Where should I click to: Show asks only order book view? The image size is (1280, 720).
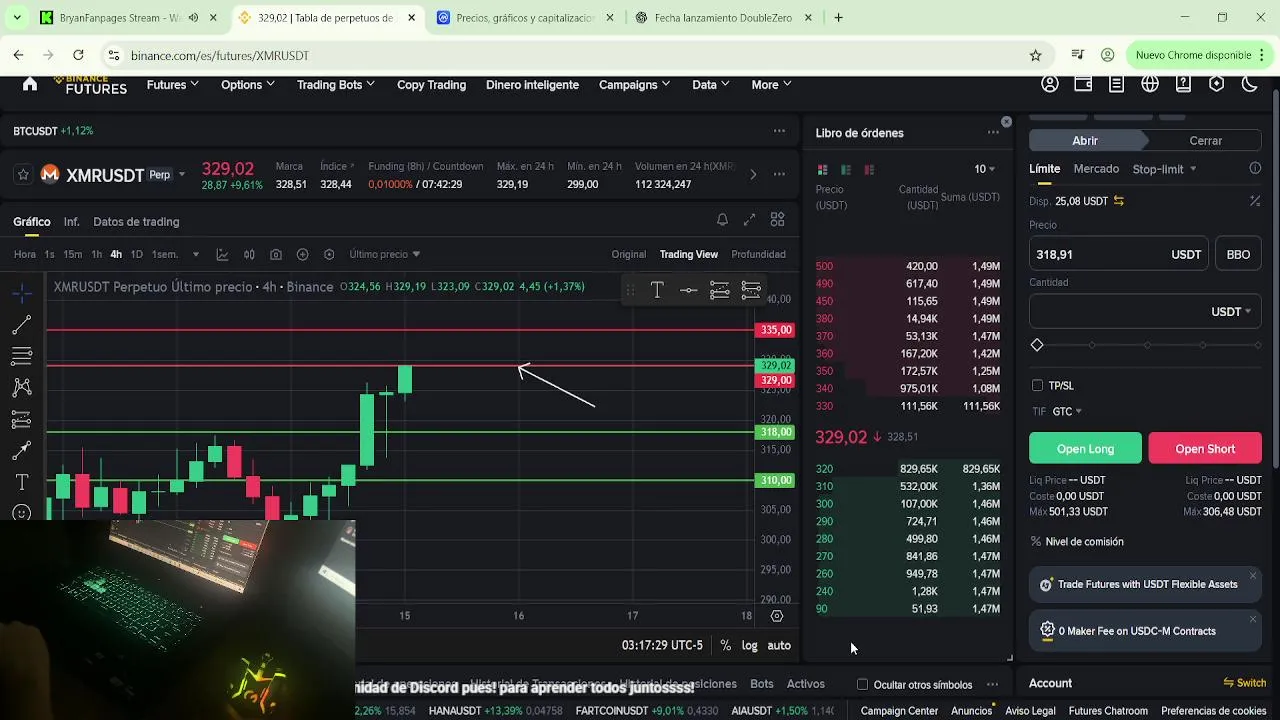point(869,170)
